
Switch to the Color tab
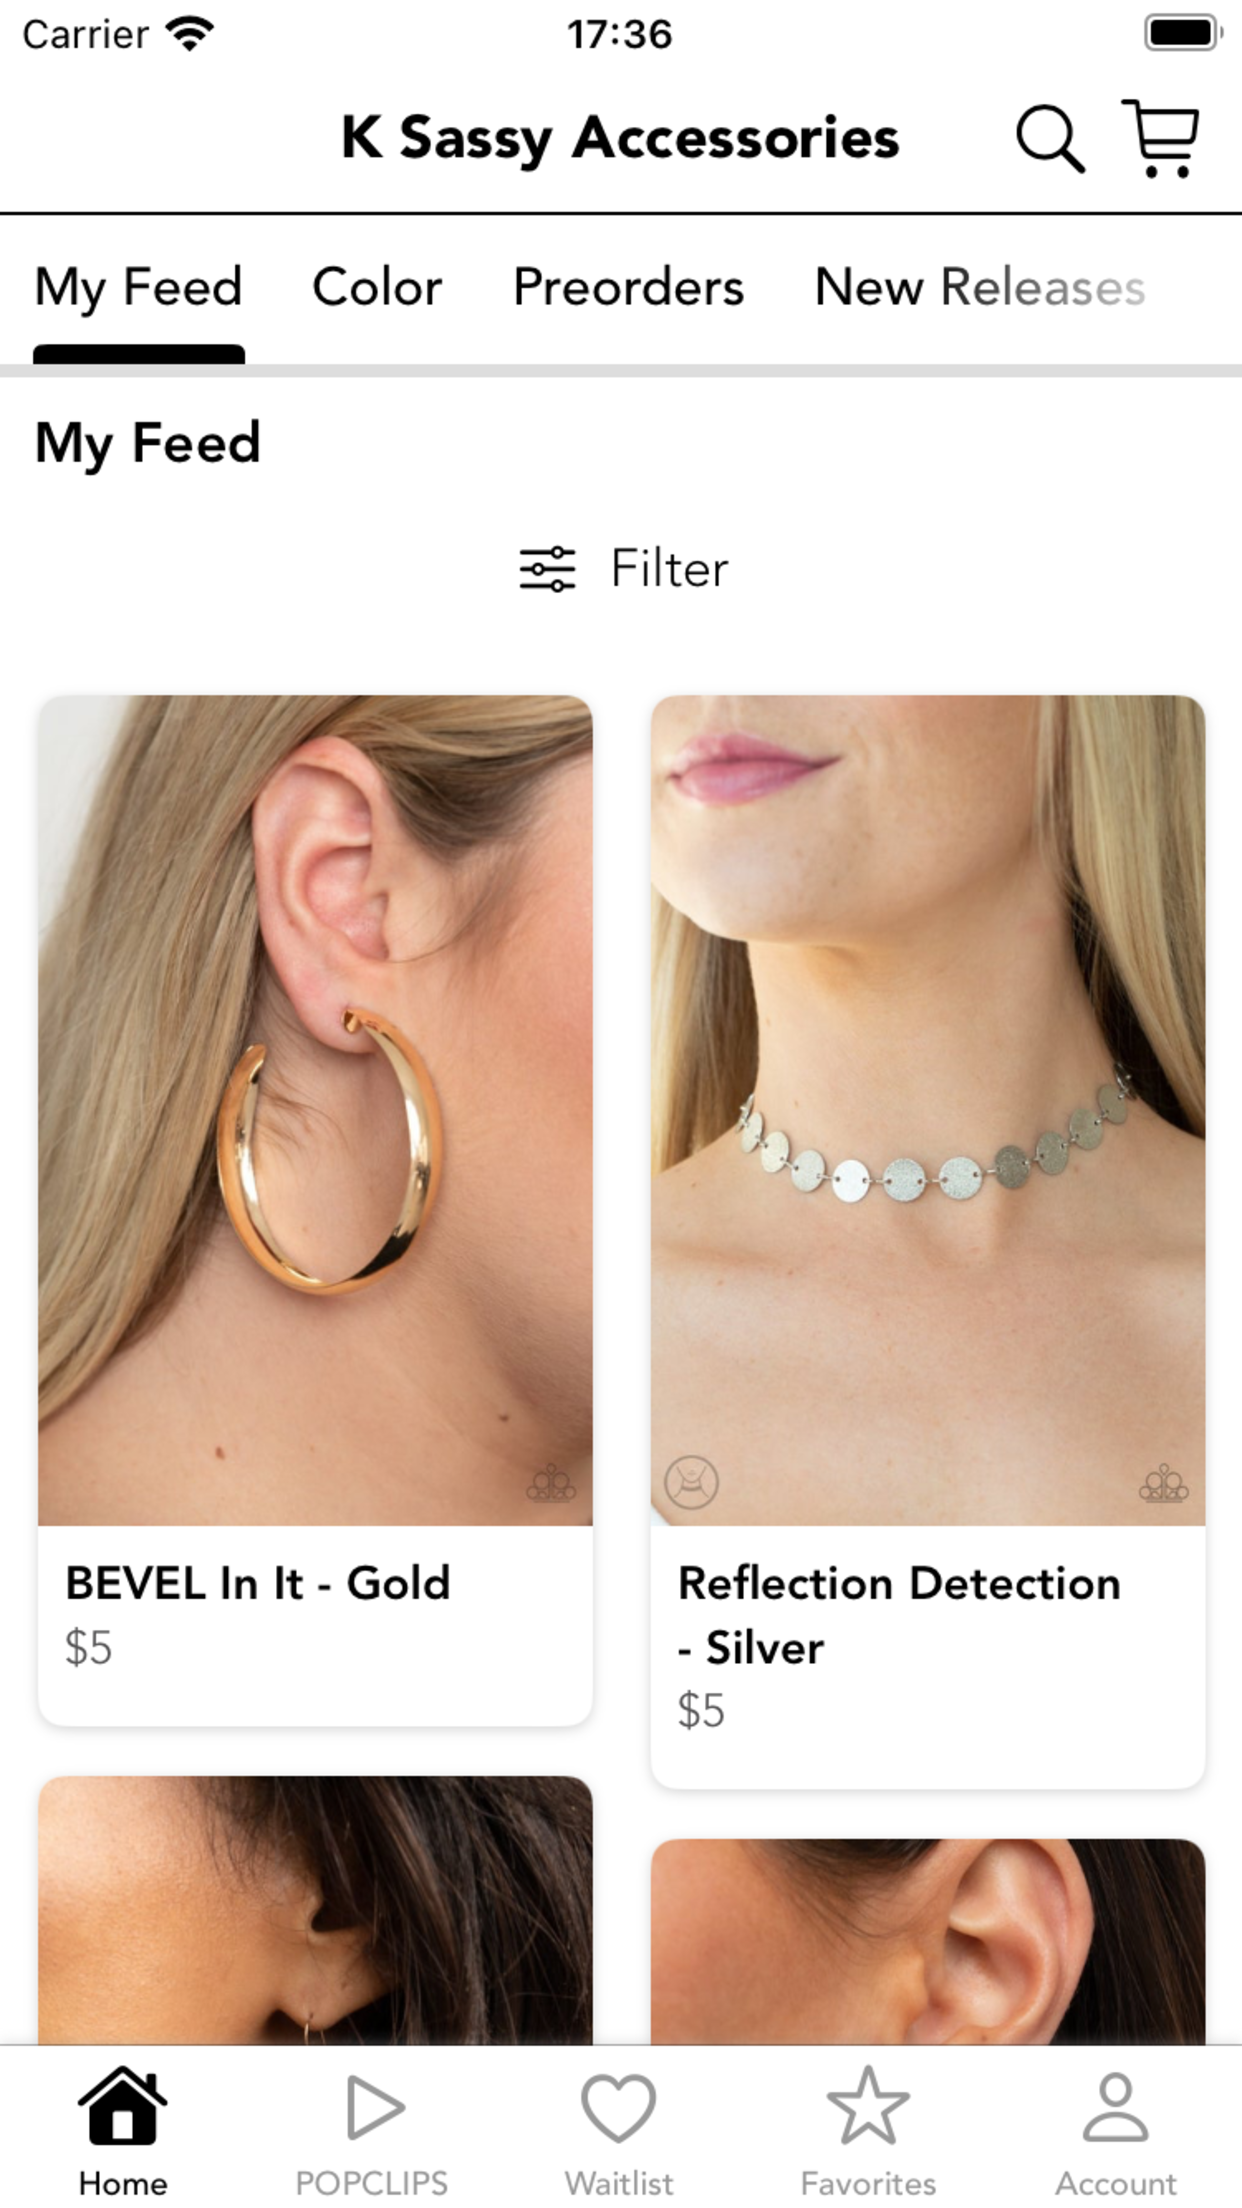[377, 288]
